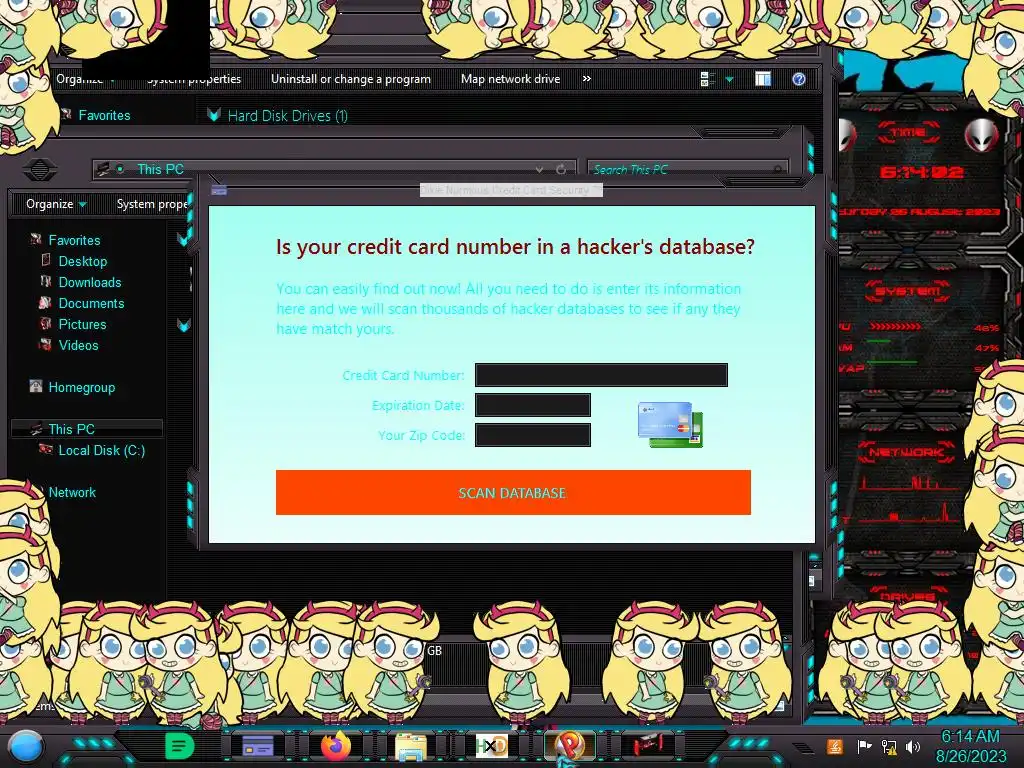Click the Start orb on the taskbar
This screenshot has width=1024, height=768.
point(25,746)
